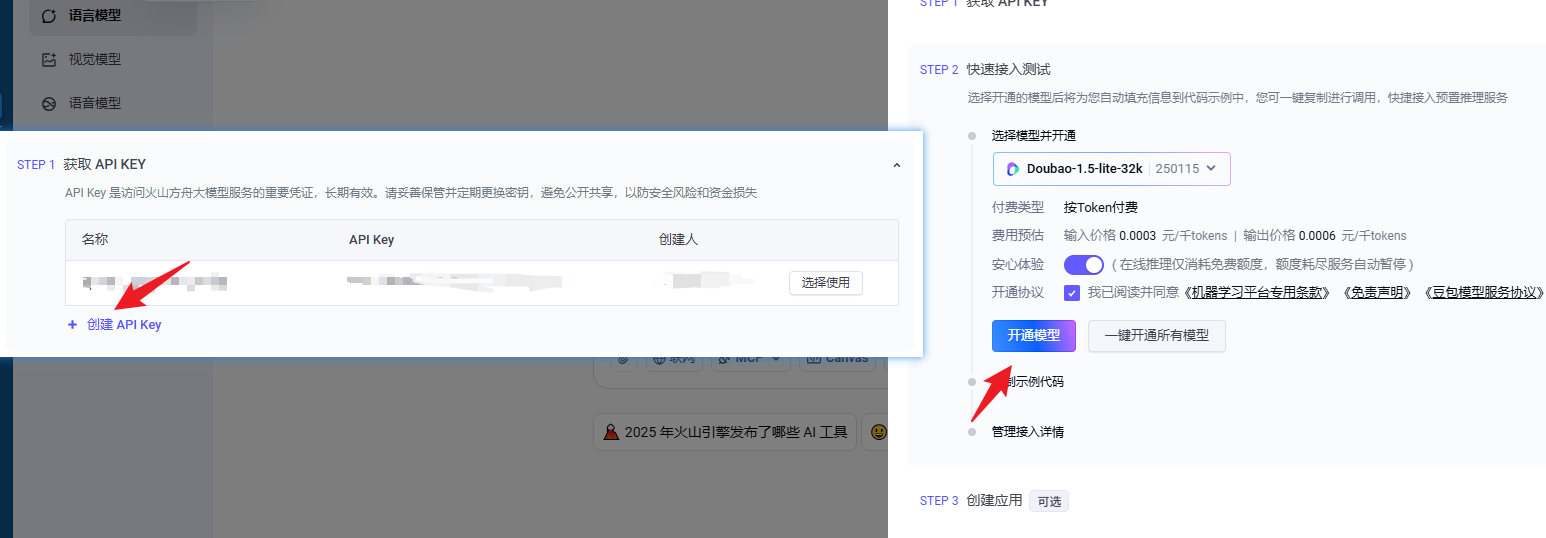
Task: Click the 选择使用 button in key row
Action: (x=825, y=283)
